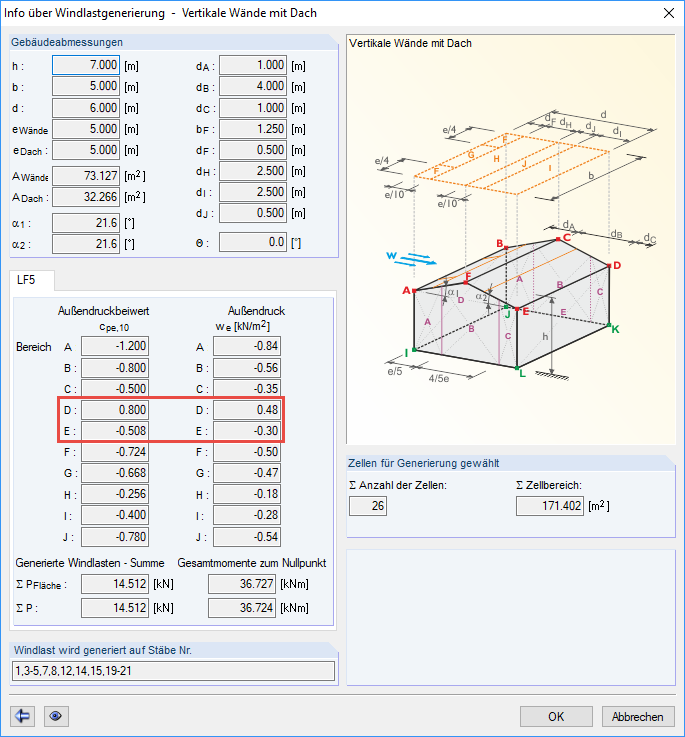This screenshot has height=737, width=685.
Task: Click external pressure 0.48 for zone D
Action: click(247, 410)
